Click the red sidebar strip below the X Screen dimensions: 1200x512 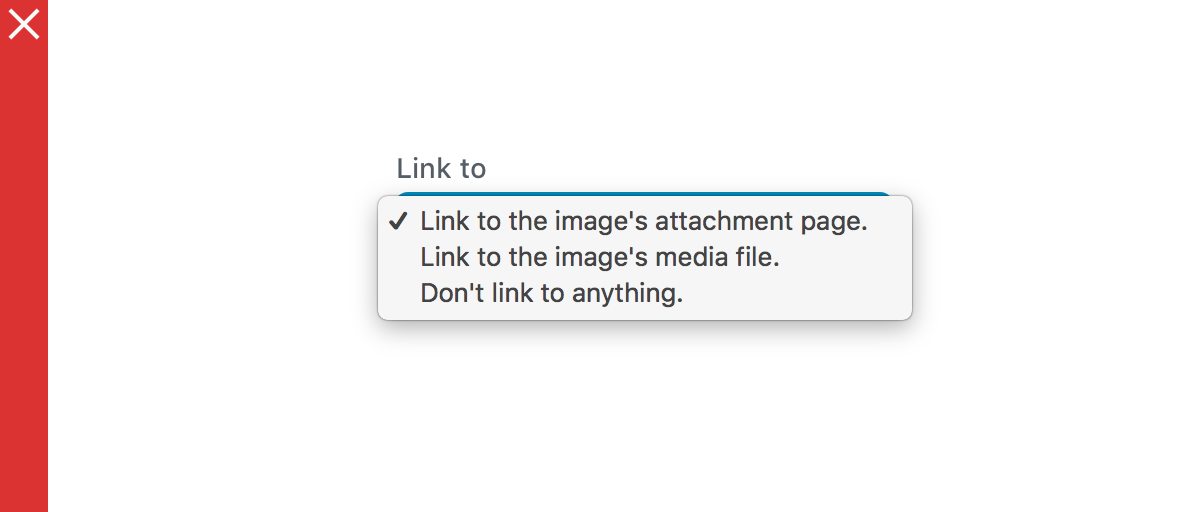[24, 280]
